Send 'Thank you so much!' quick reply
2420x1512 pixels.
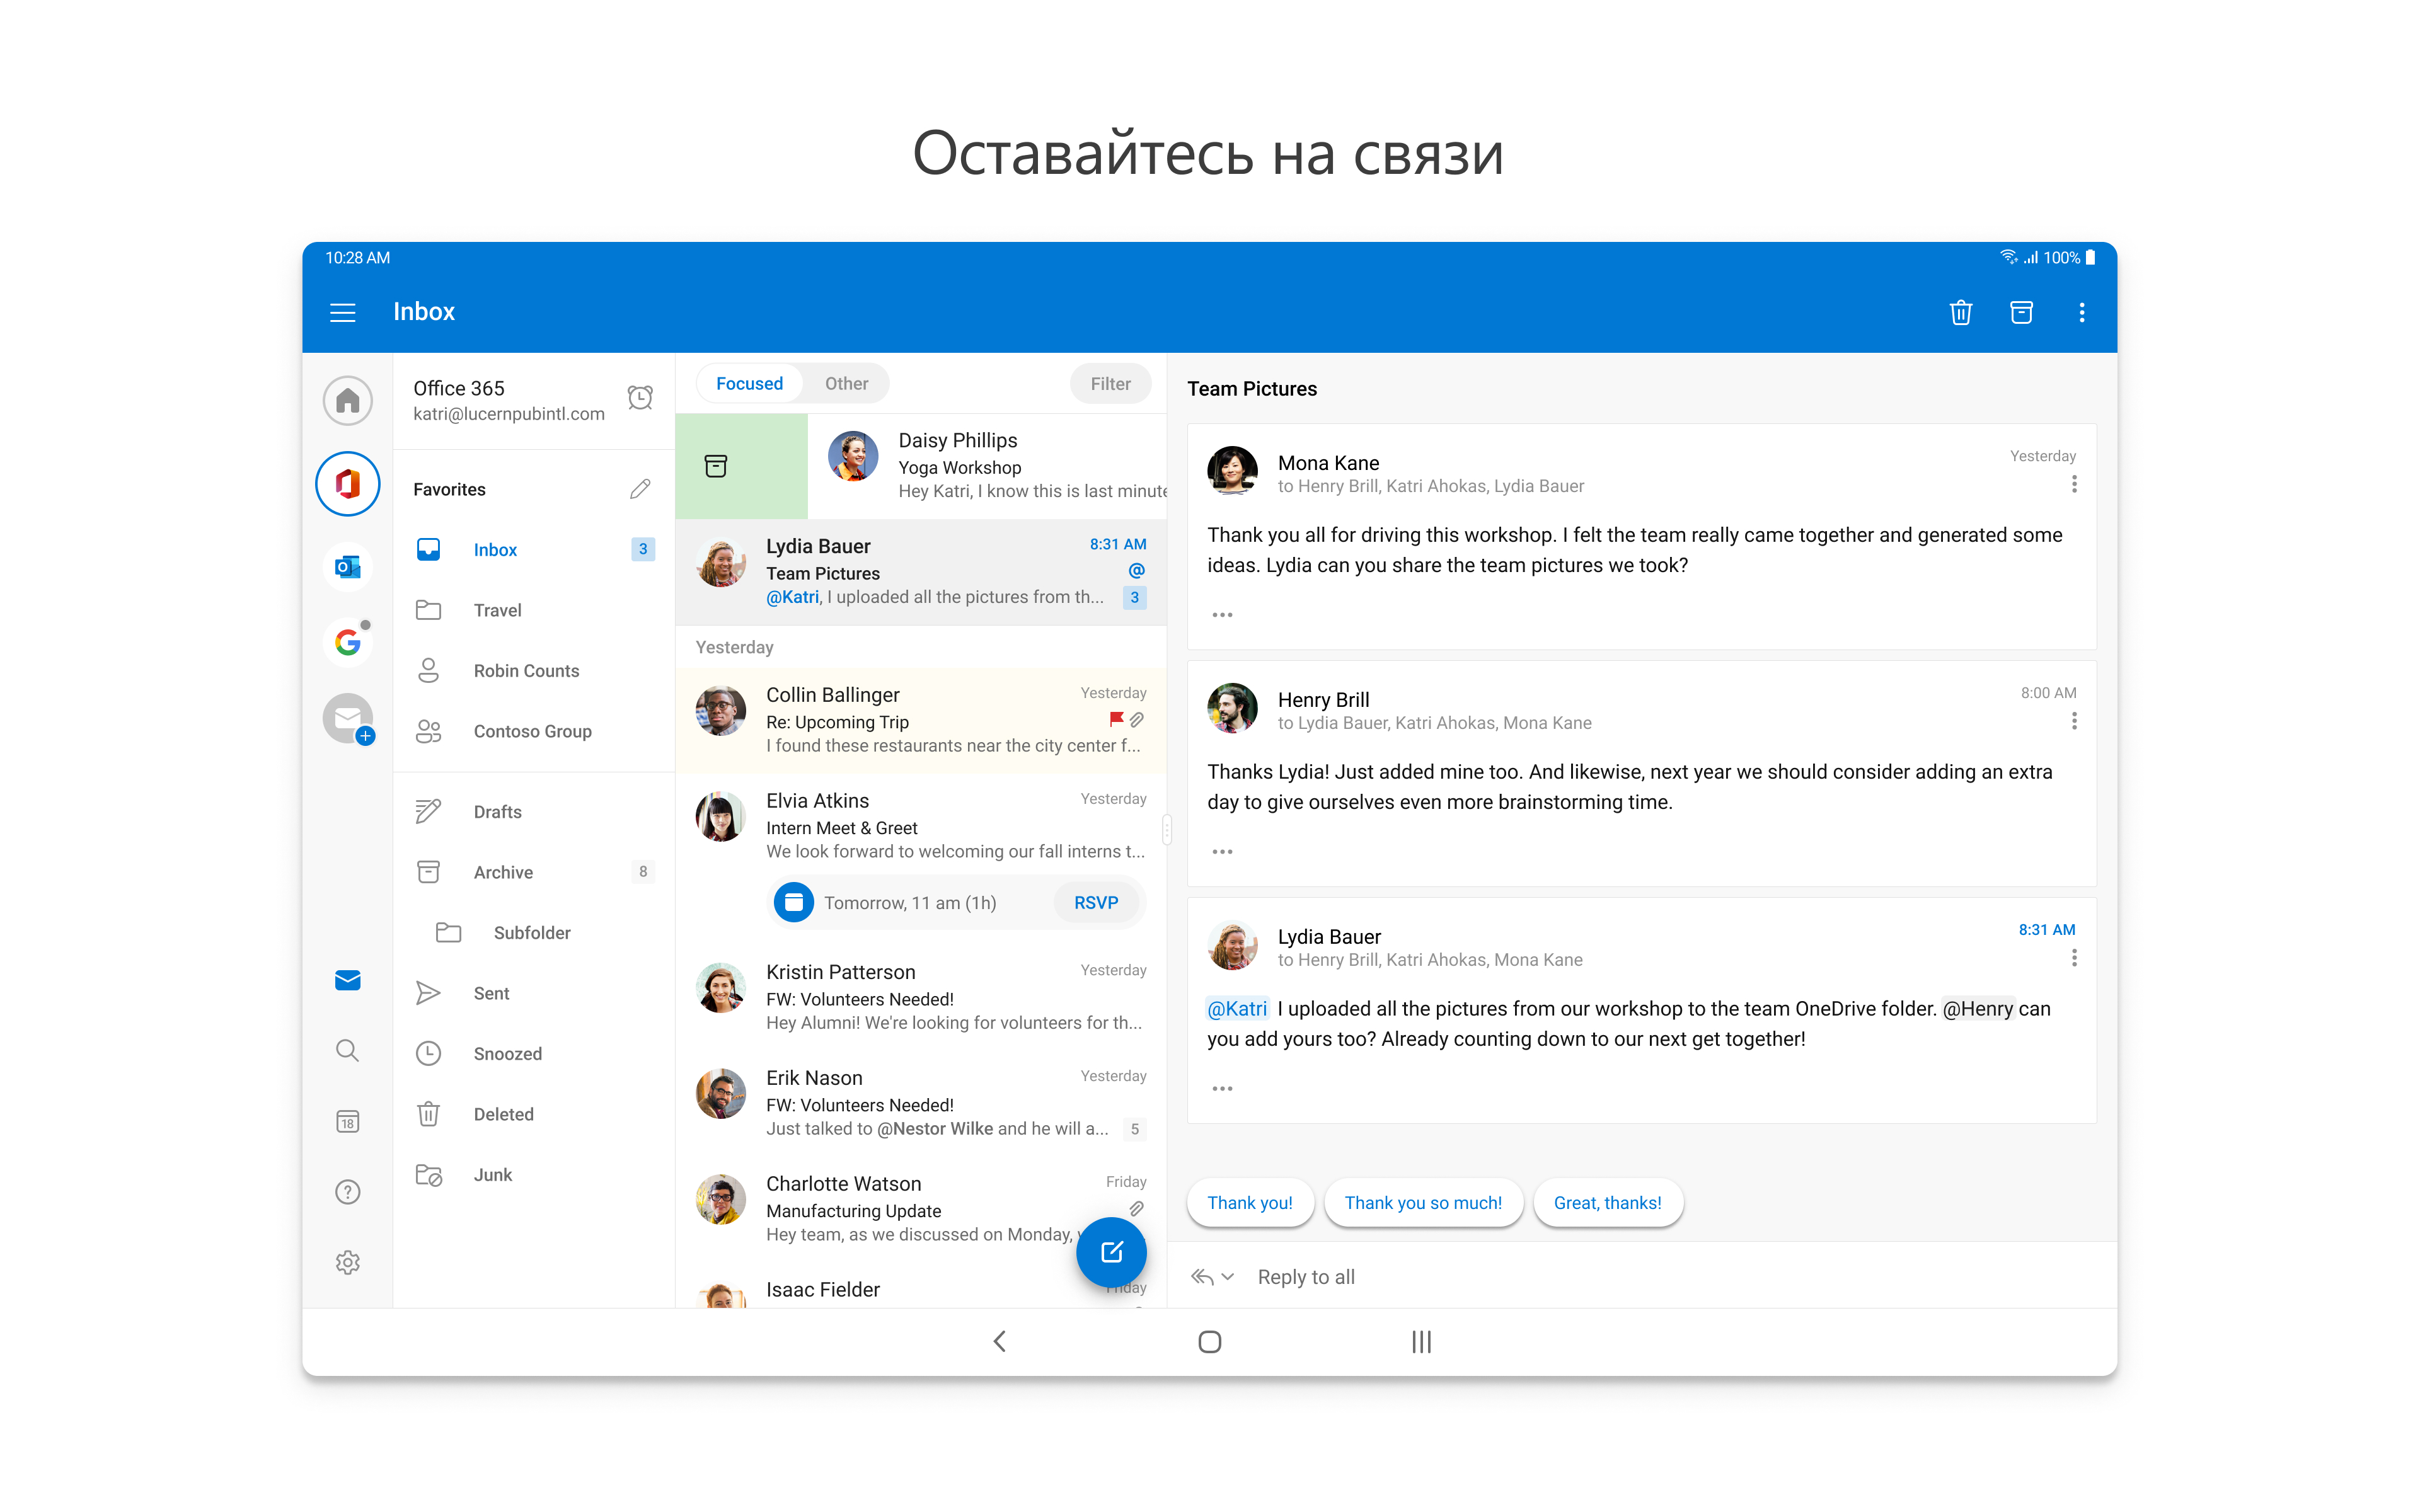tap(1423, 1203)
